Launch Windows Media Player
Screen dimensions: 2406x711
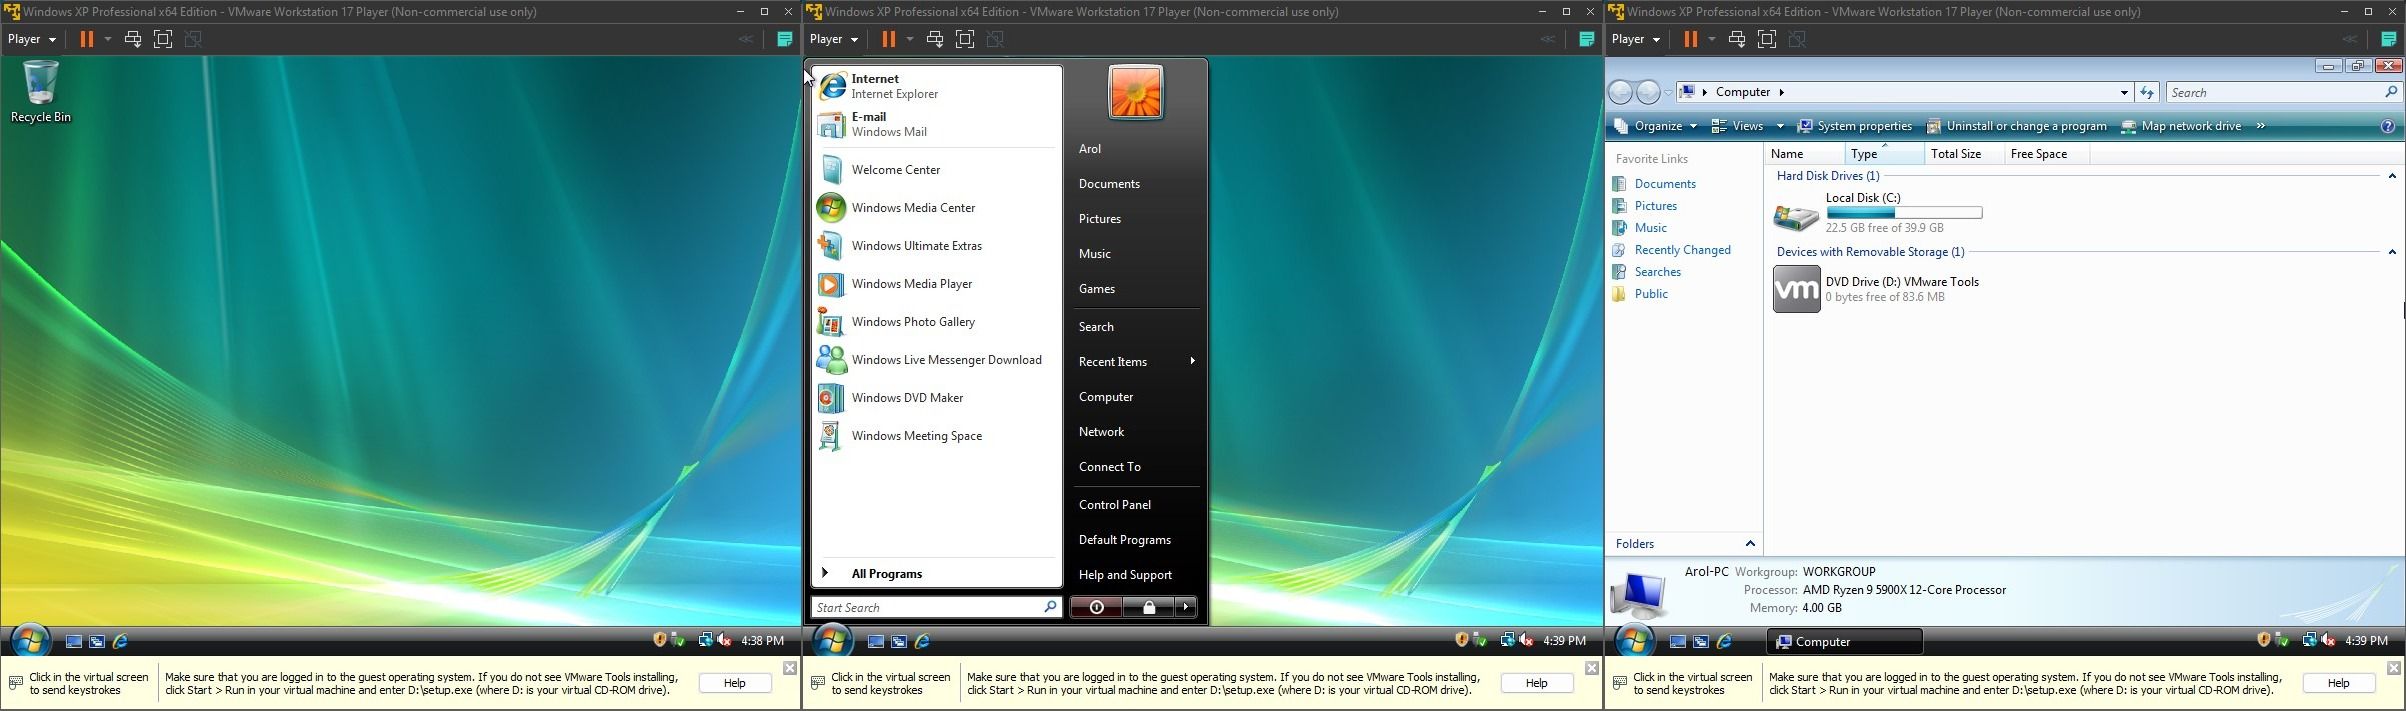[935, 284]
